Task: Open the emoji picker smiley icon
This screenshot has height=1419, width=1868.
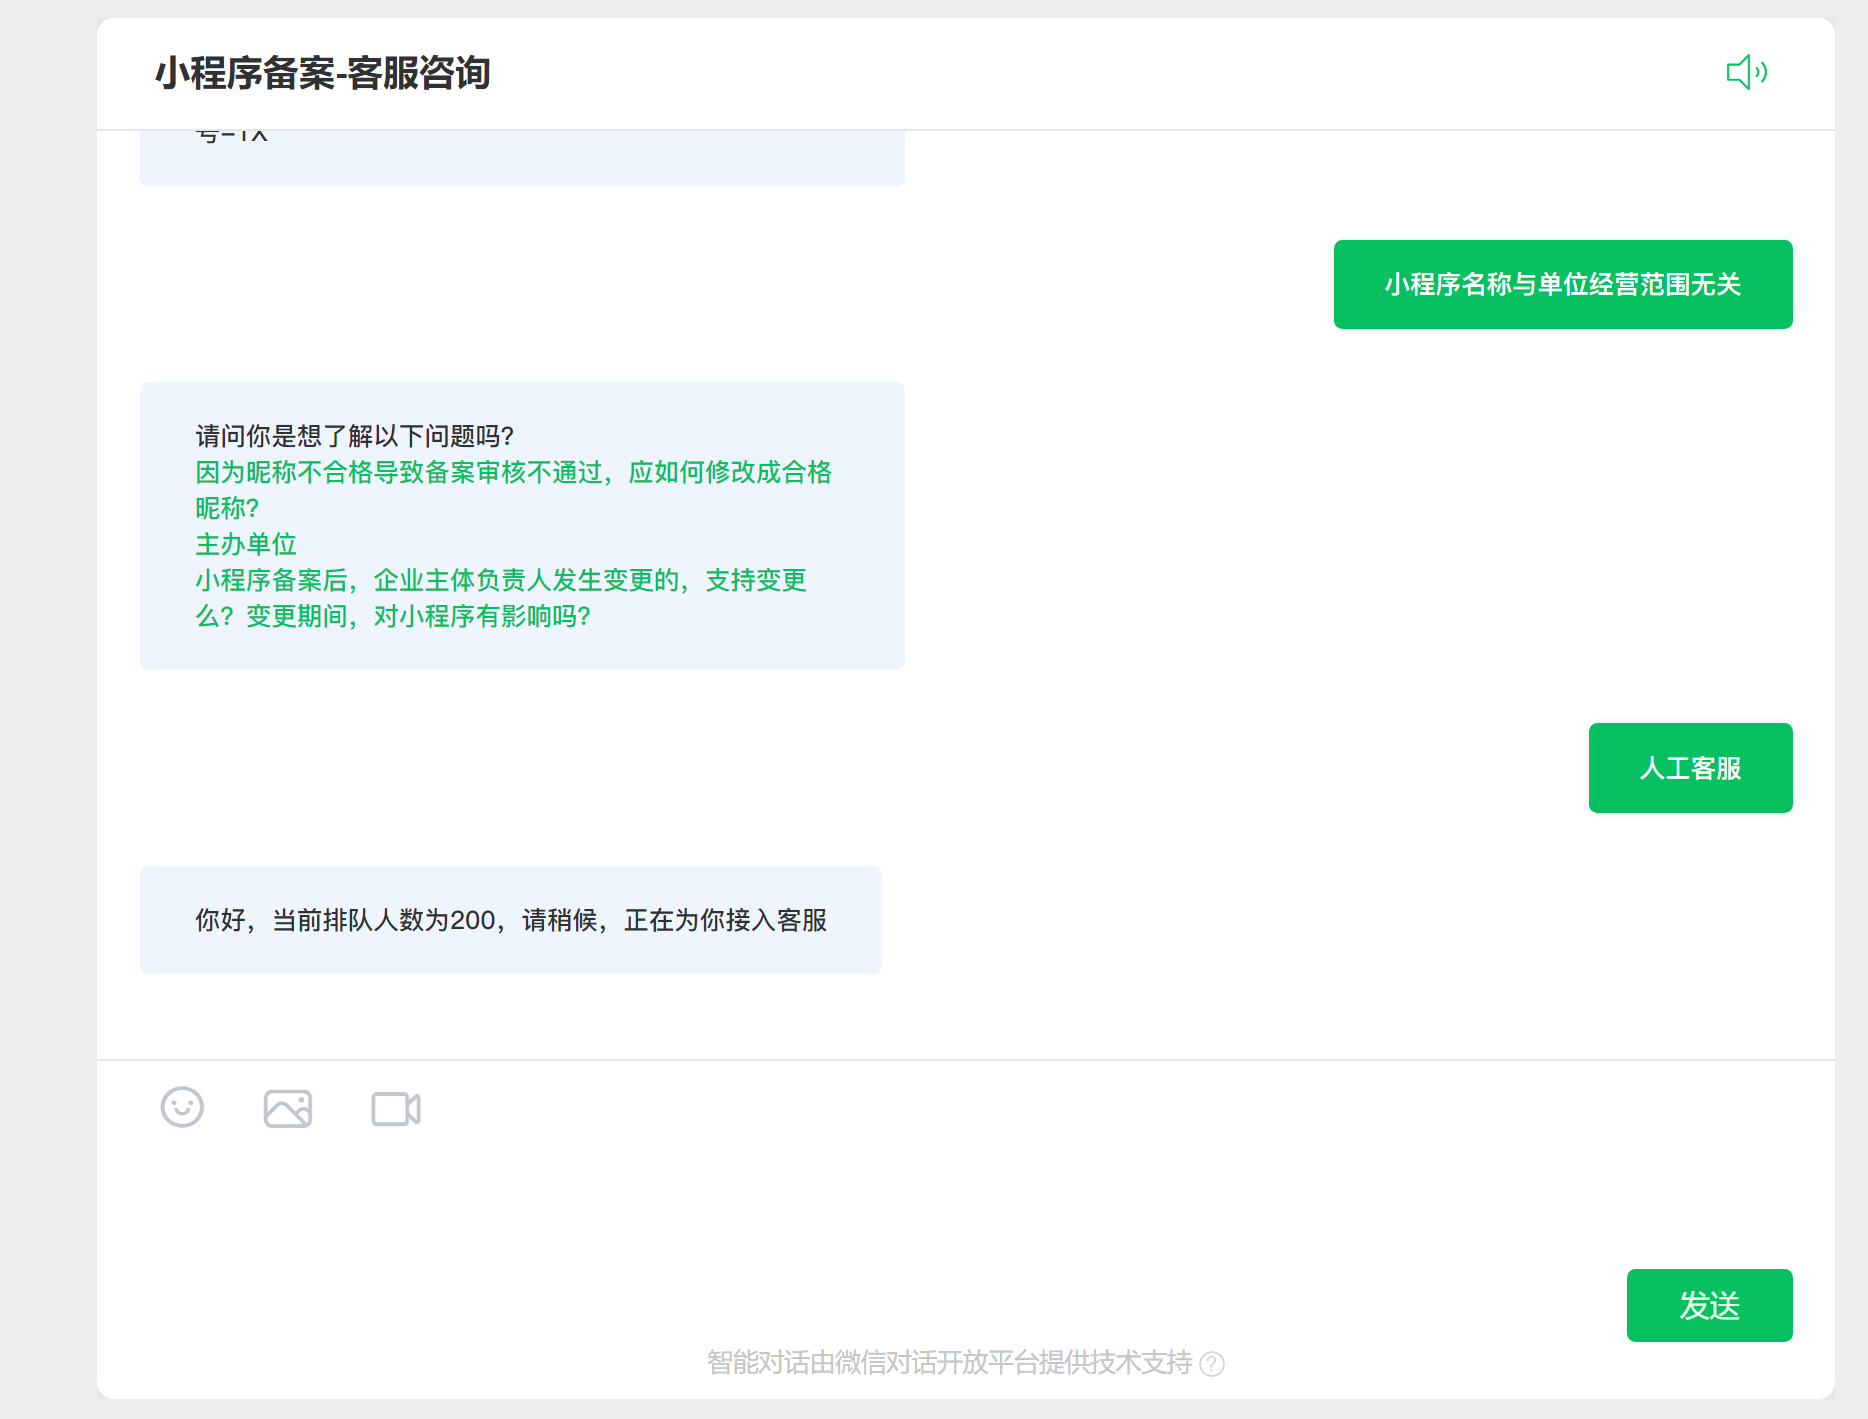Action: [182, 1107]
